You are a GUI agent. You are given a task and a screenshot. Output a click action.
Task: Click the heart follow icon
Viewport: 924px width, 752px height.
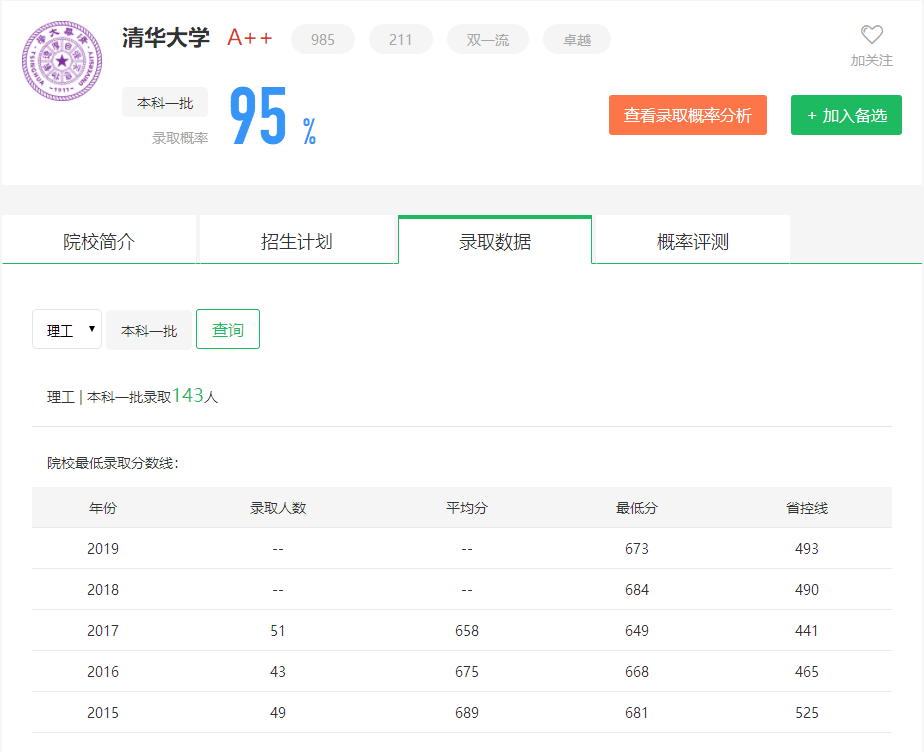[872, 35]
